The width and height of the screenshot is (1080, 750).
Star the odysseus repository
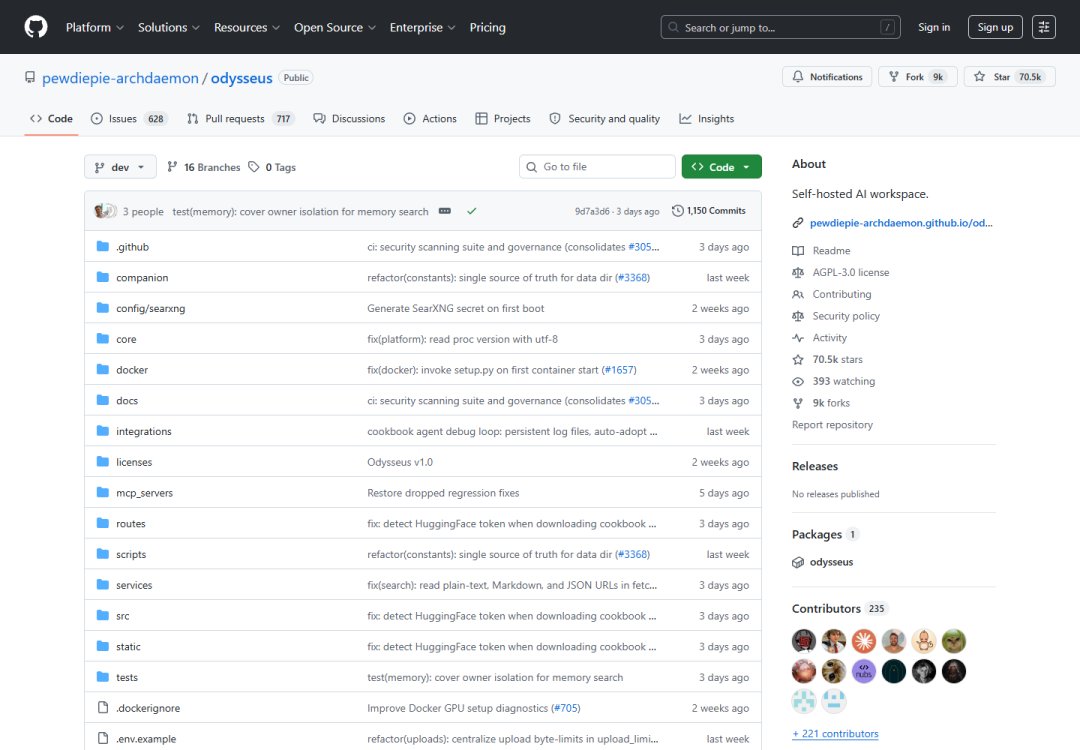click(1009, 76)
